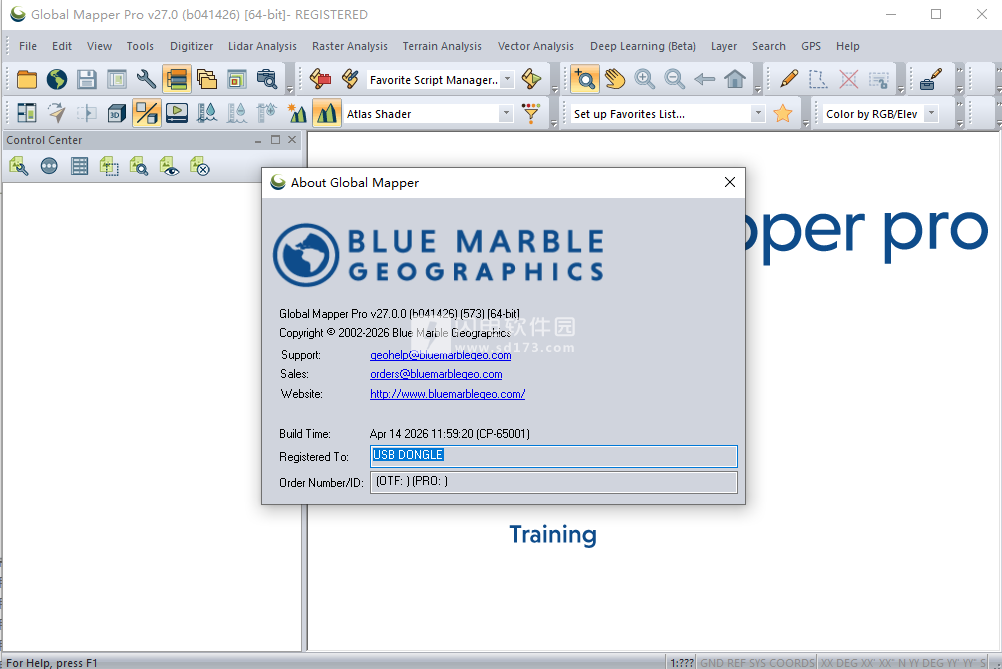This screenshot has width=1002, height=669.
Task: Open the online data globe icon
Action: [57, 79]
